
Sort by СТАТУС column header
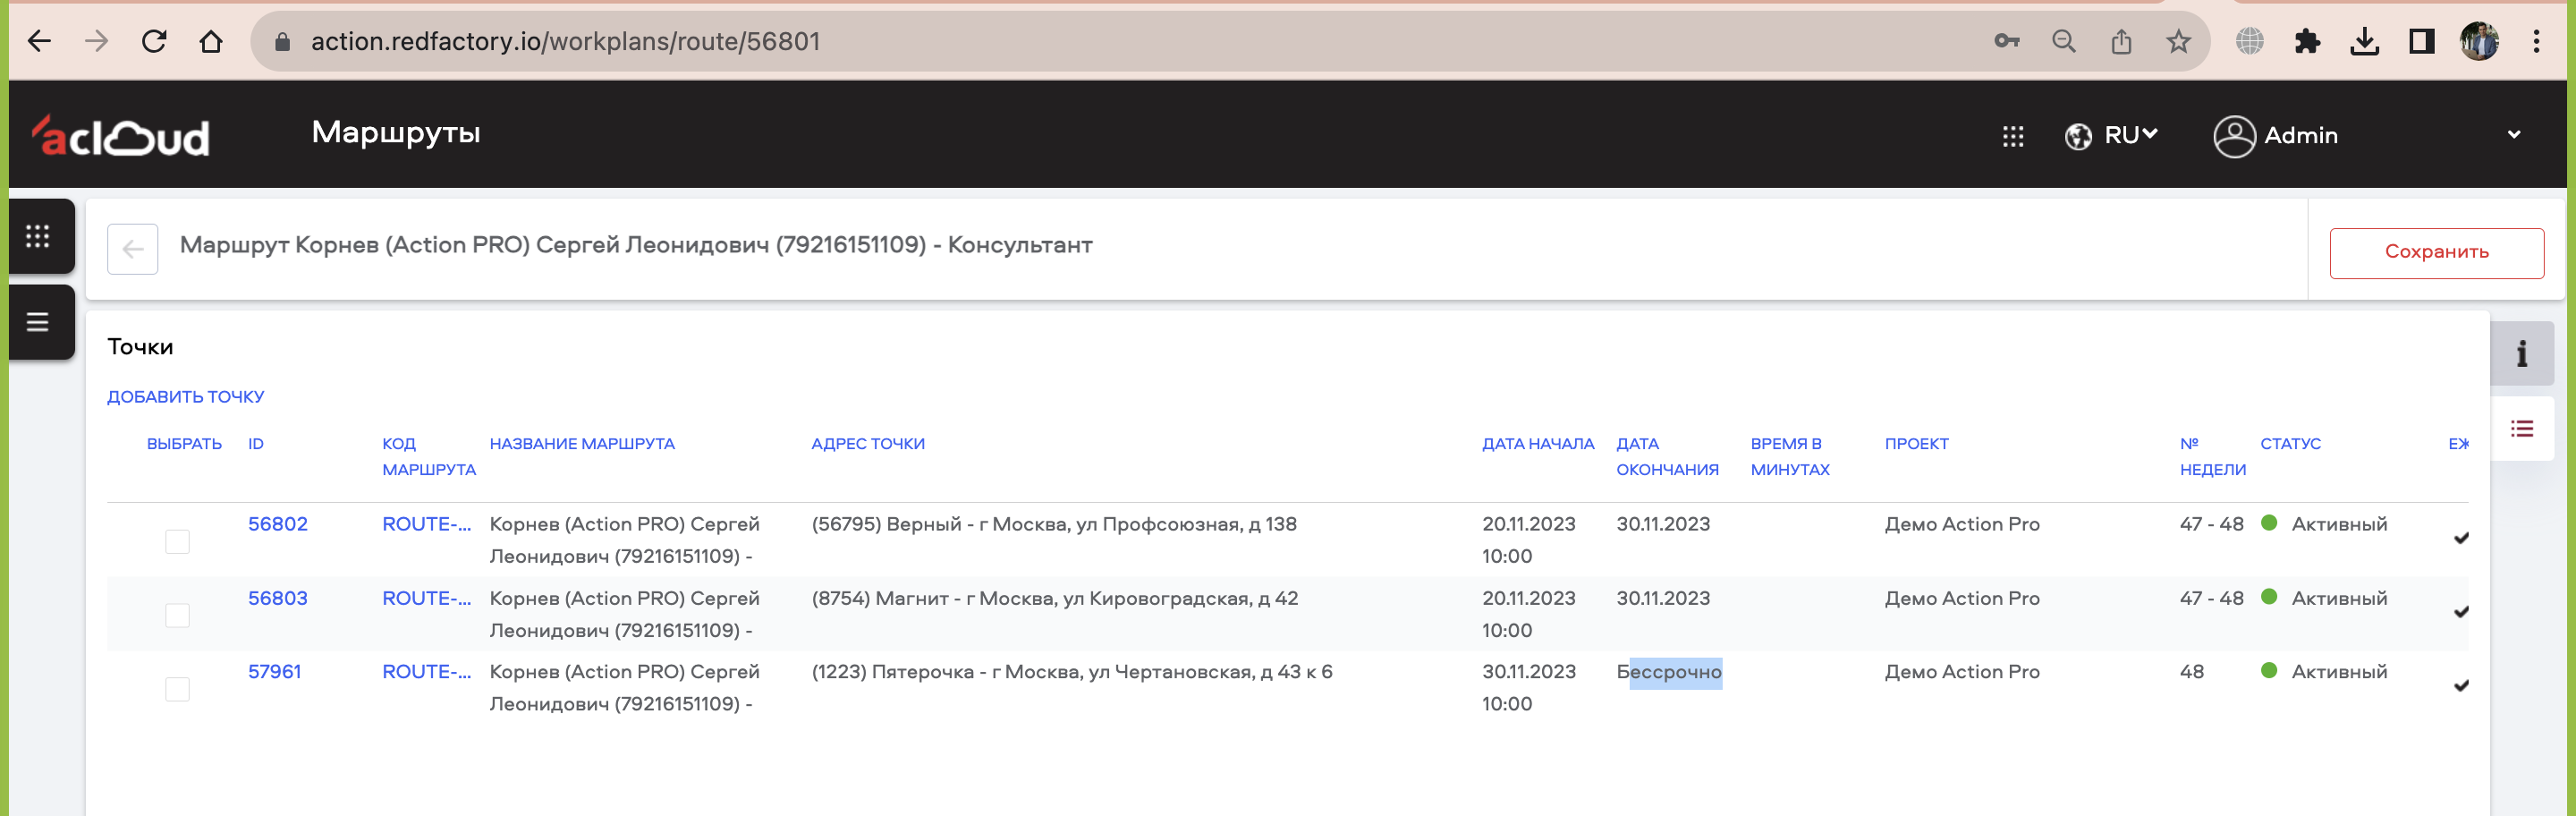pyautogui.click(x=2290, y=444)
